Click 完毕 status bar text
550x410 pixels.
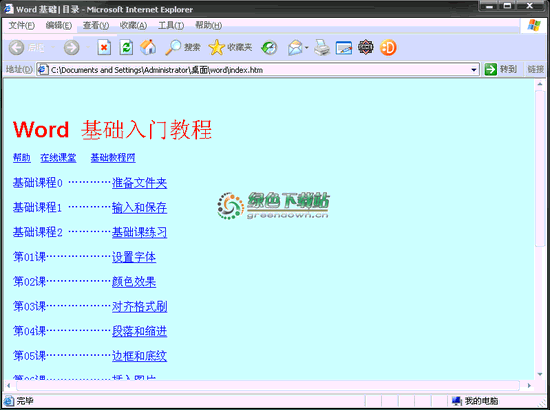tap(25, 401)
